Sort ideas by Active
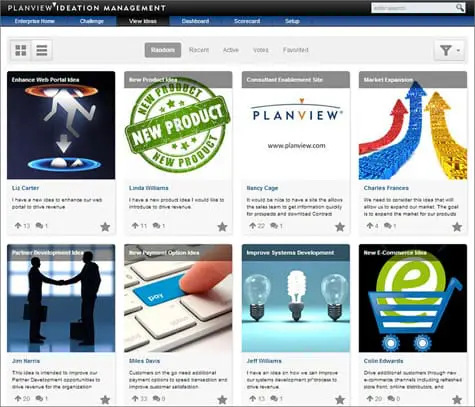Viewport: 475px width, 407px height. pos(231,50)
